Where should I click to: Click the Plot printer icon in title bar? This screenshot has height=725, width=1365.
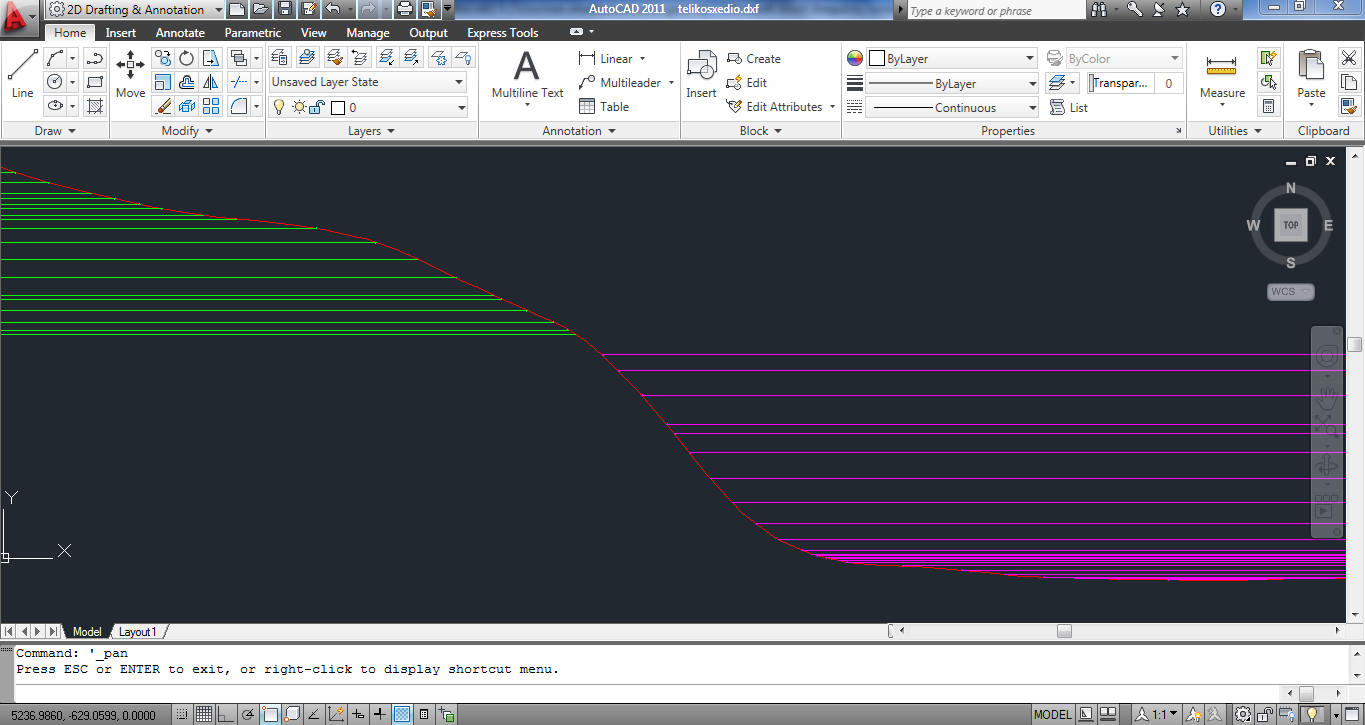tap(404, 9)
